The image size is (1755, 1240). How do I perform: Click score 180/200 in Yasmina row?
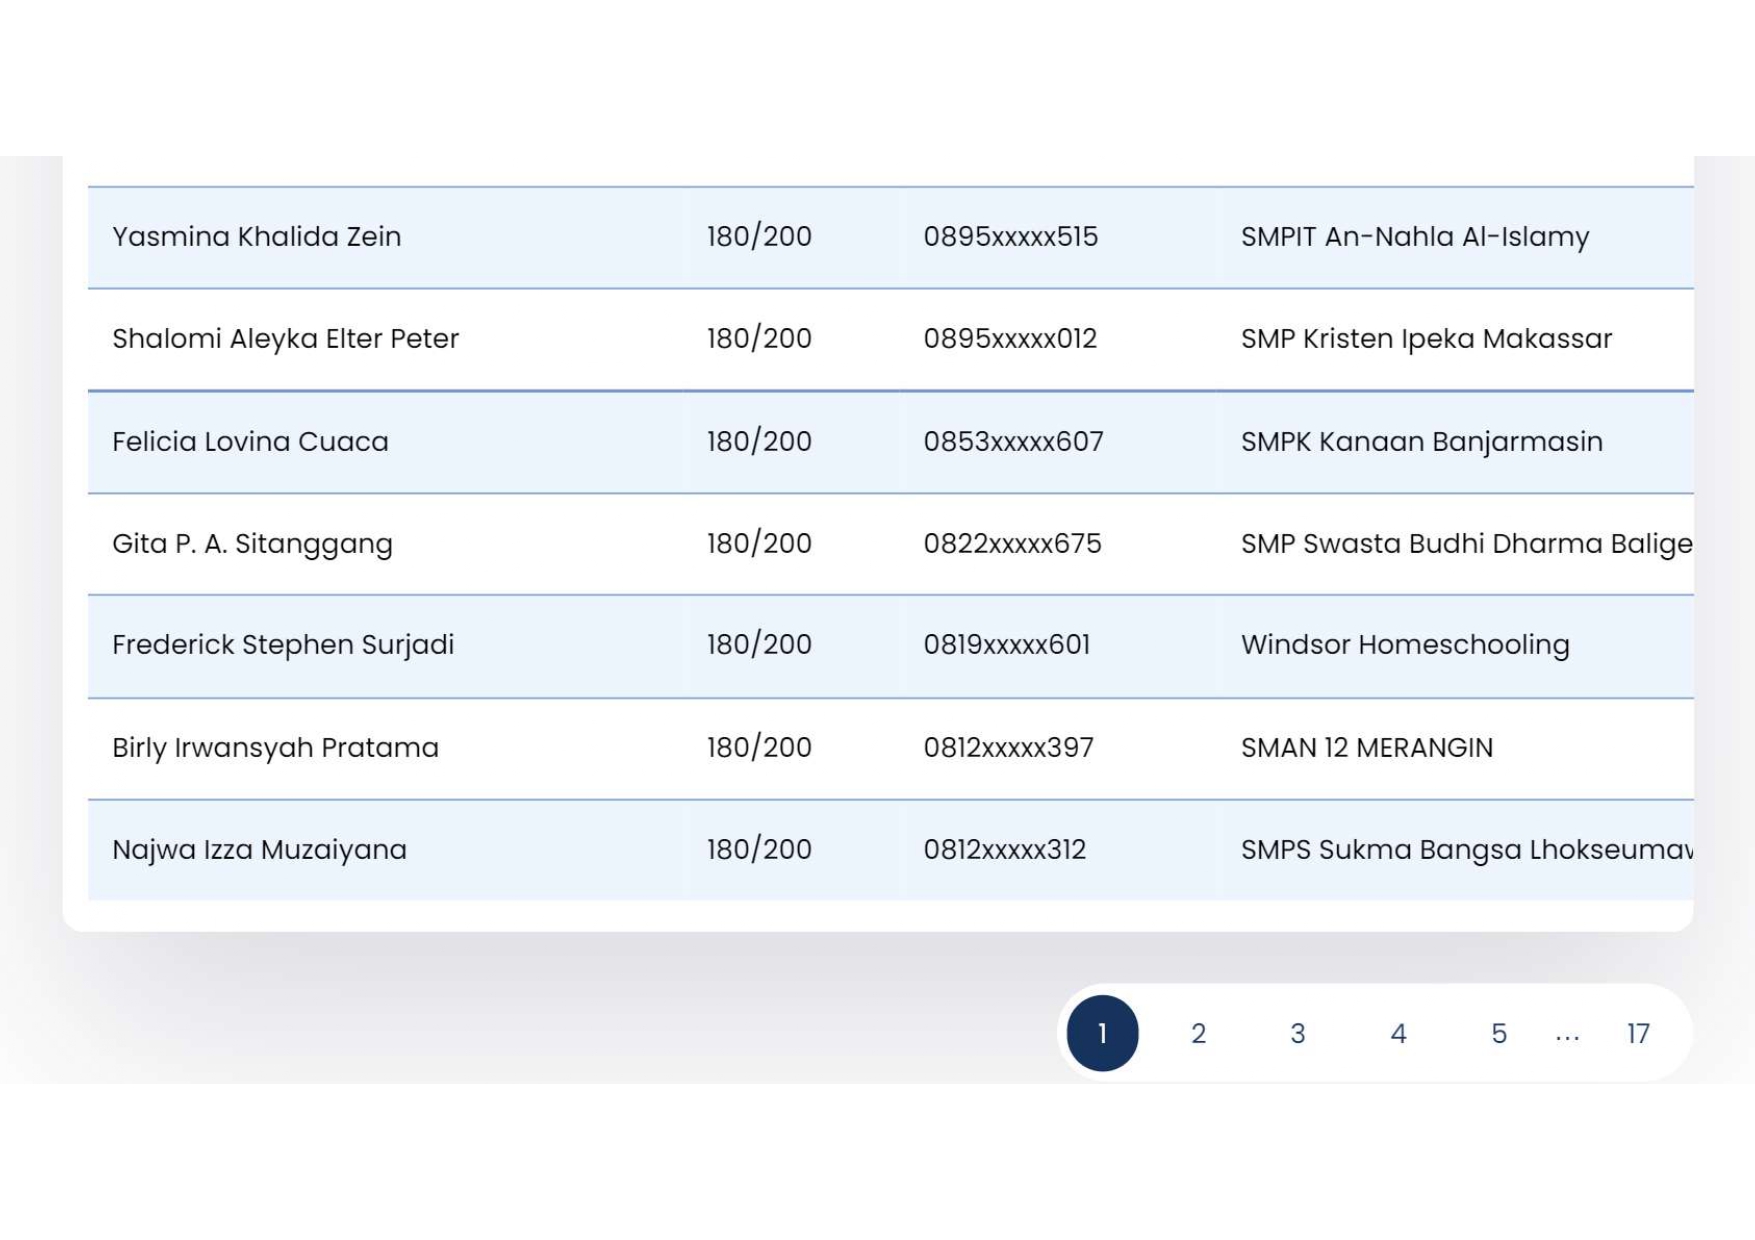point(759,237)
